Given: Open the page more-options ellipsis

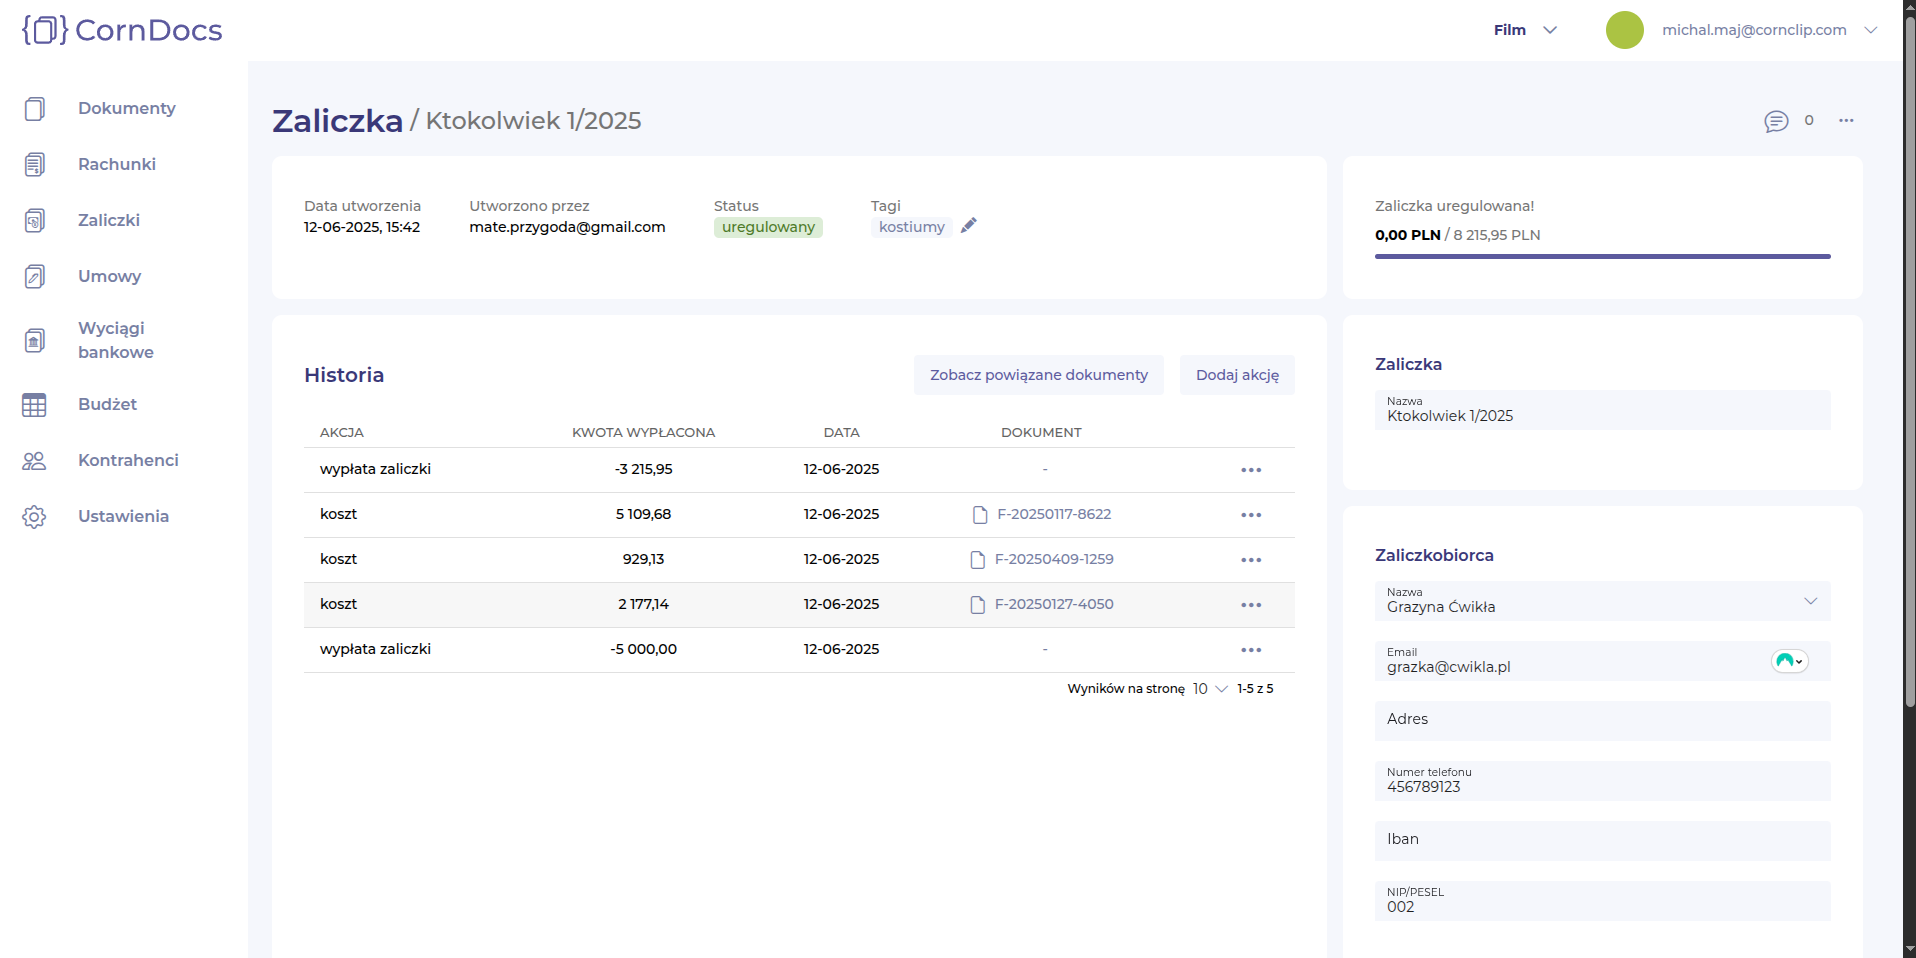Looking at the screenshot, I should (1846, 120).
